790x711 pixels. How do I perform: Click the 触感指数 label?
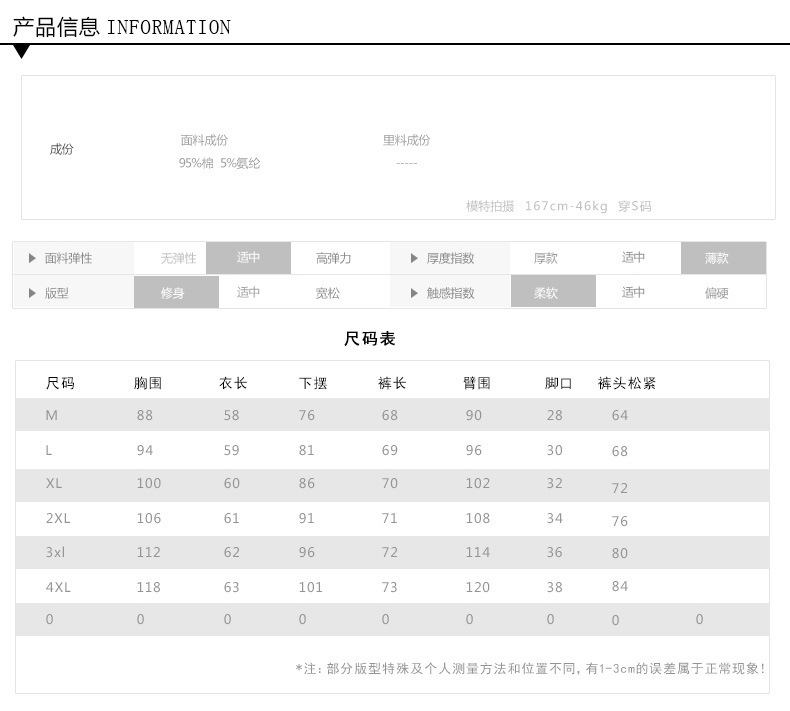(450, 293)
